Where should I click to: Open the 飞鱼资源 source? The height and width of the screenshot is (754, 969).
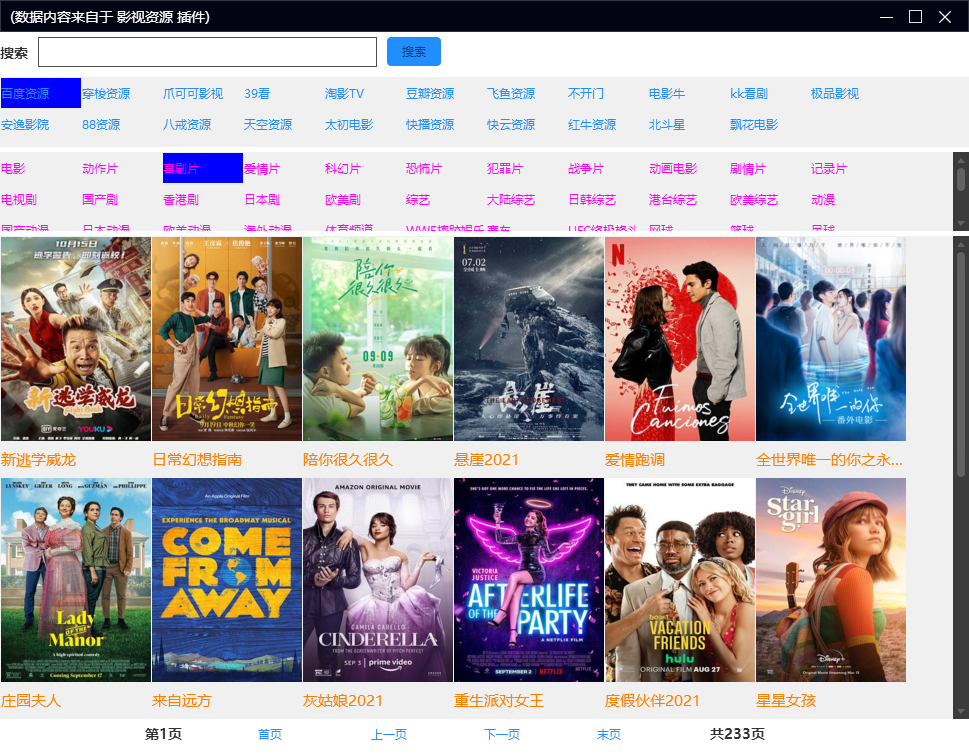tap(511, 93)
